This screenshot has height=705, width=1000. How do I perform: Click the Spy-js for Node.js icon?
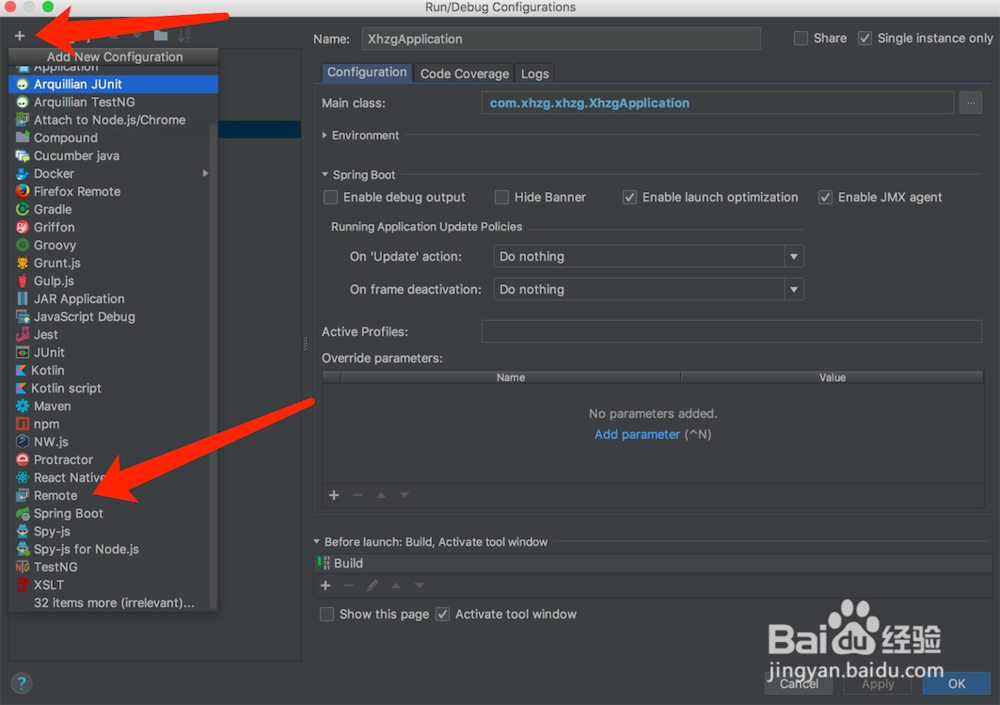(22, 549)
